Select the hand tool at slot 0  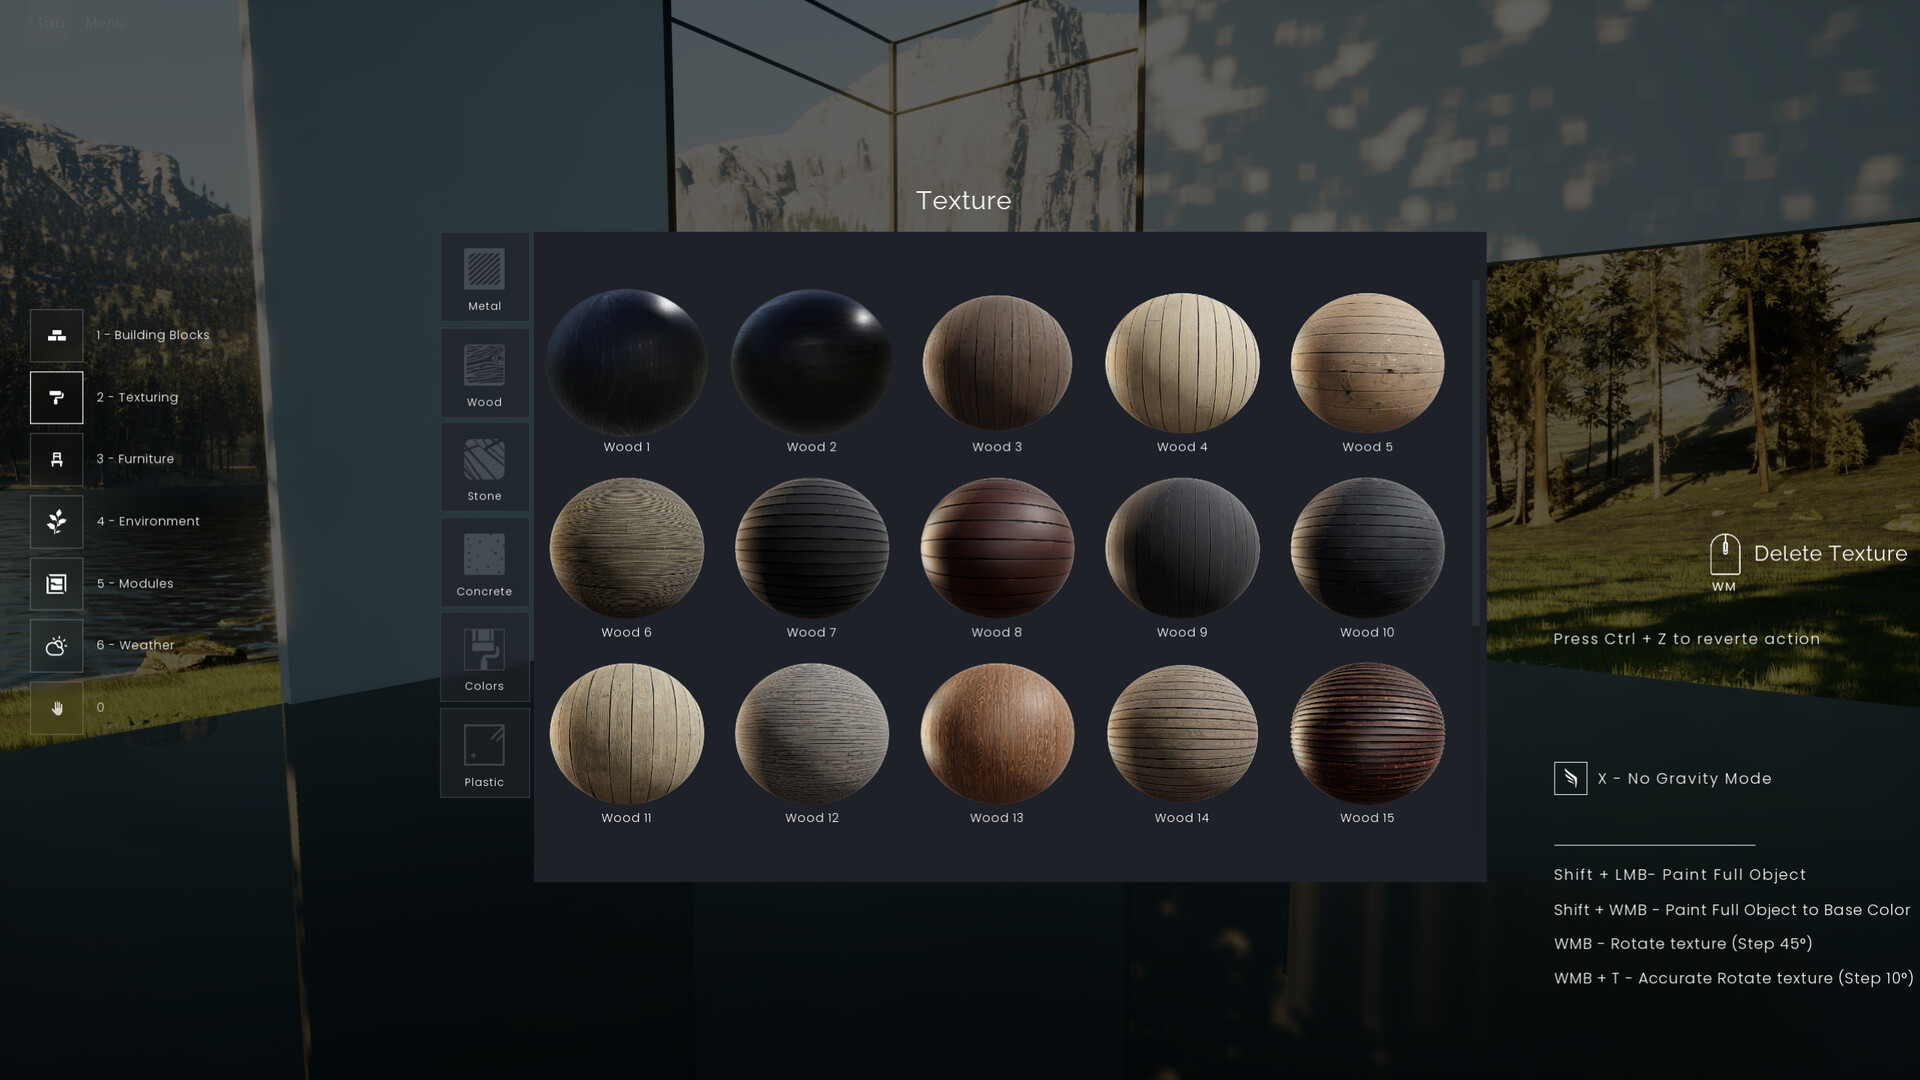click(56, 707)
